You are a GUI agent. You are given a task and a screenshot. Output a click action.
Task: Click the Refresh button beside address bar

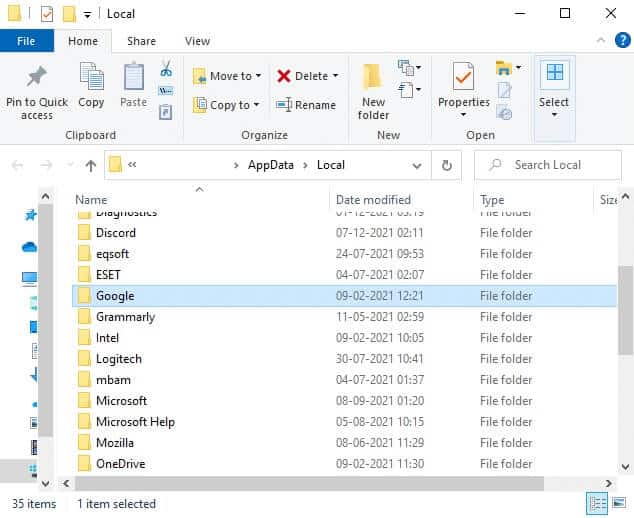[x=446, y=165]
